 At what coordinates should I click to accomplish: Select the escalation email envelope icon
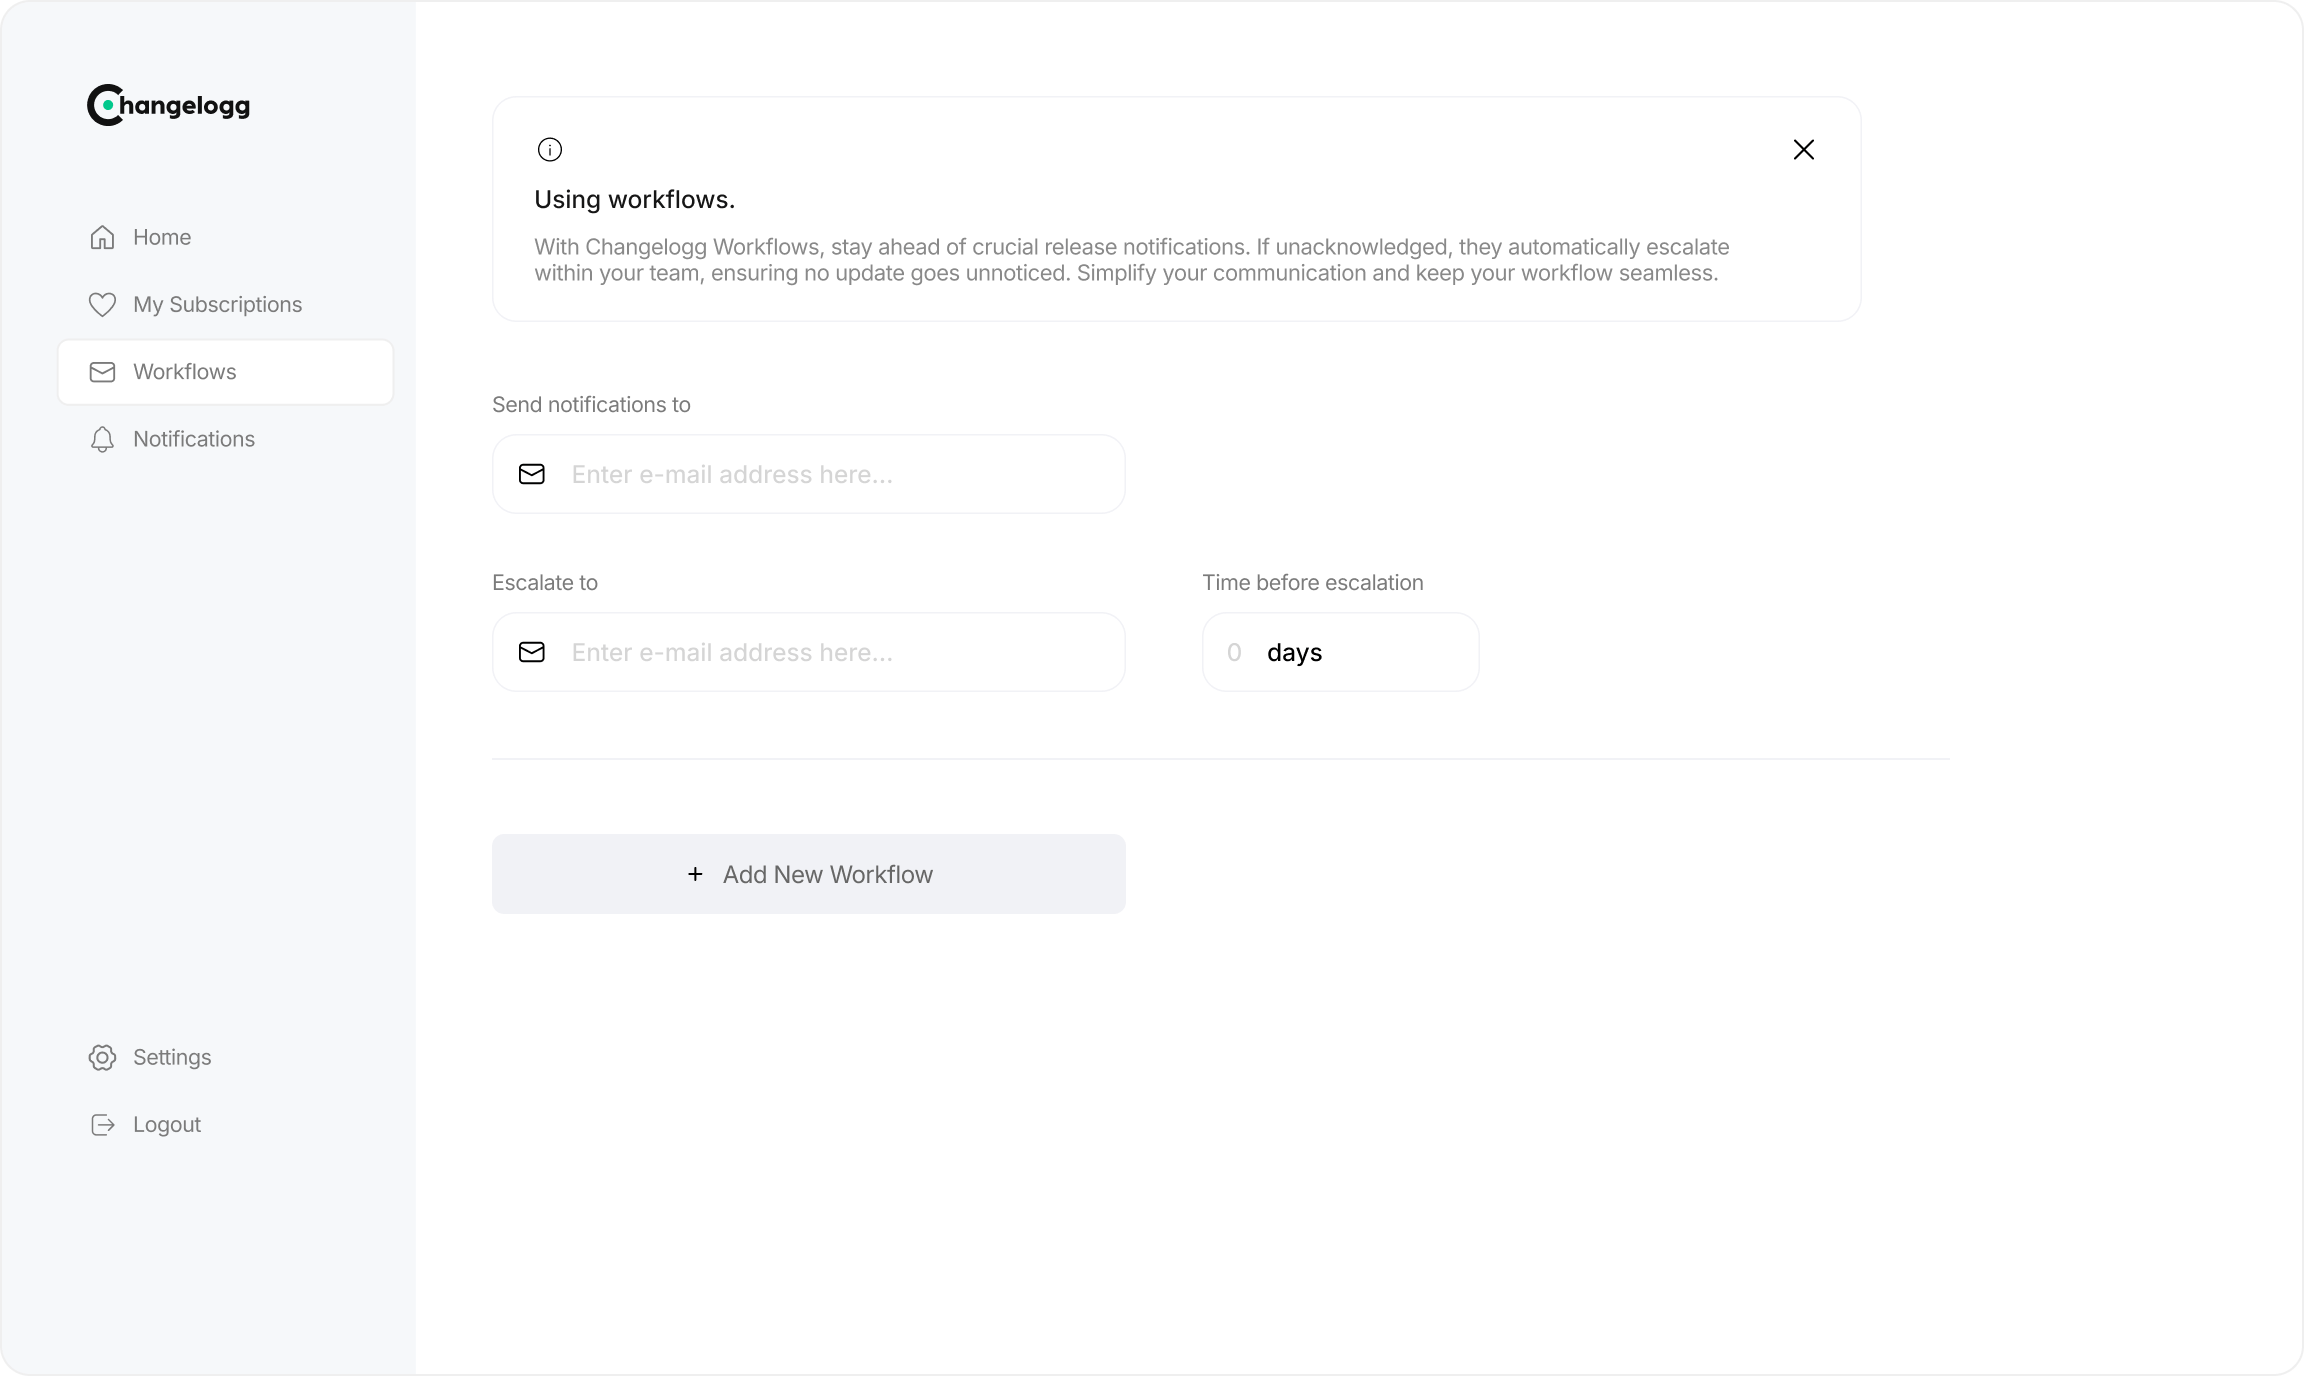pyautogui.click(x=532, y=650)
